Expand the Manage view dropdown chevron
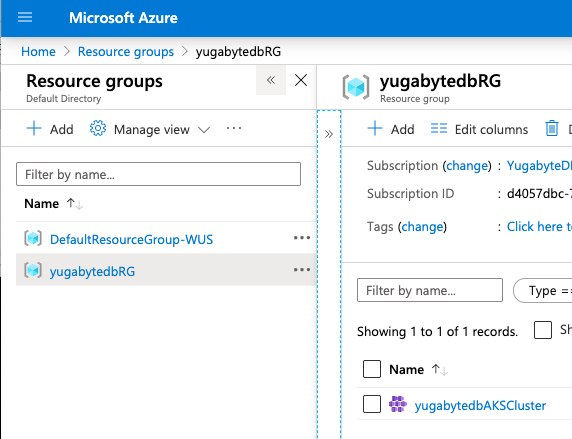Screen dimensions: 572x439 (204, 130)
